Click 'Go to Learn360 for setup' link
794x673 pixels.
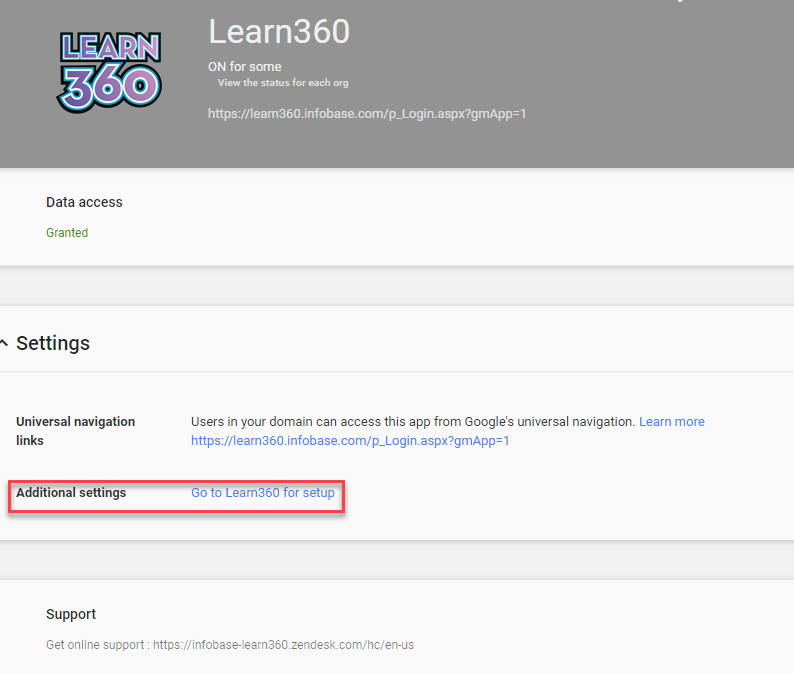(263, 493)
